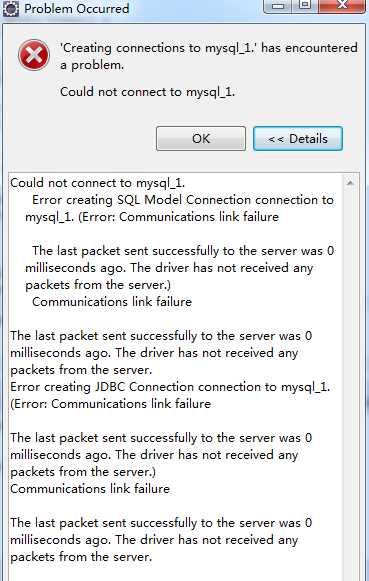Select first details line 'Could not connect to mysql_1.'

97,183
